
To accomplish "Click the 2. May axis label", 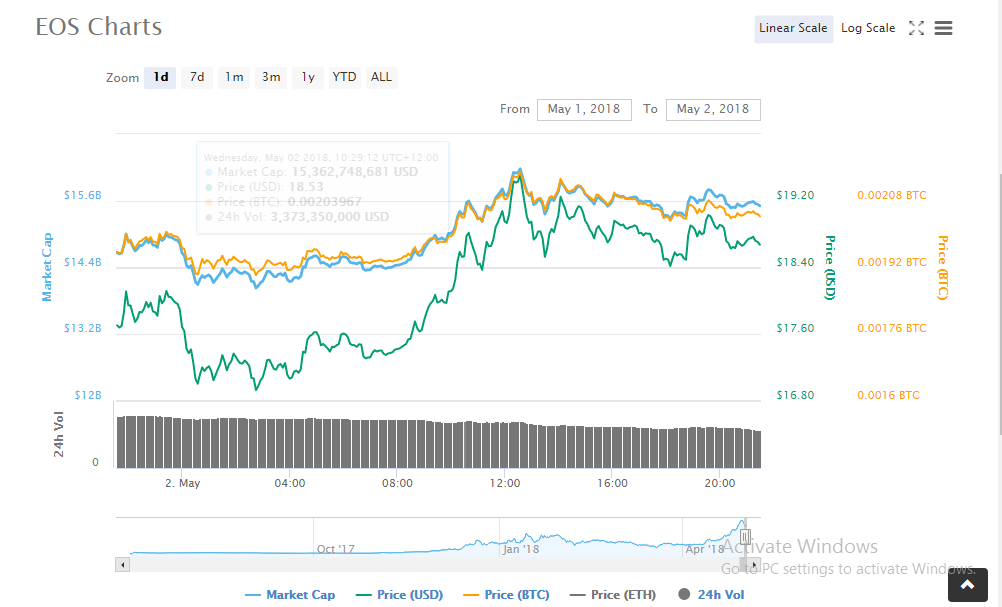I will [183, 484].
